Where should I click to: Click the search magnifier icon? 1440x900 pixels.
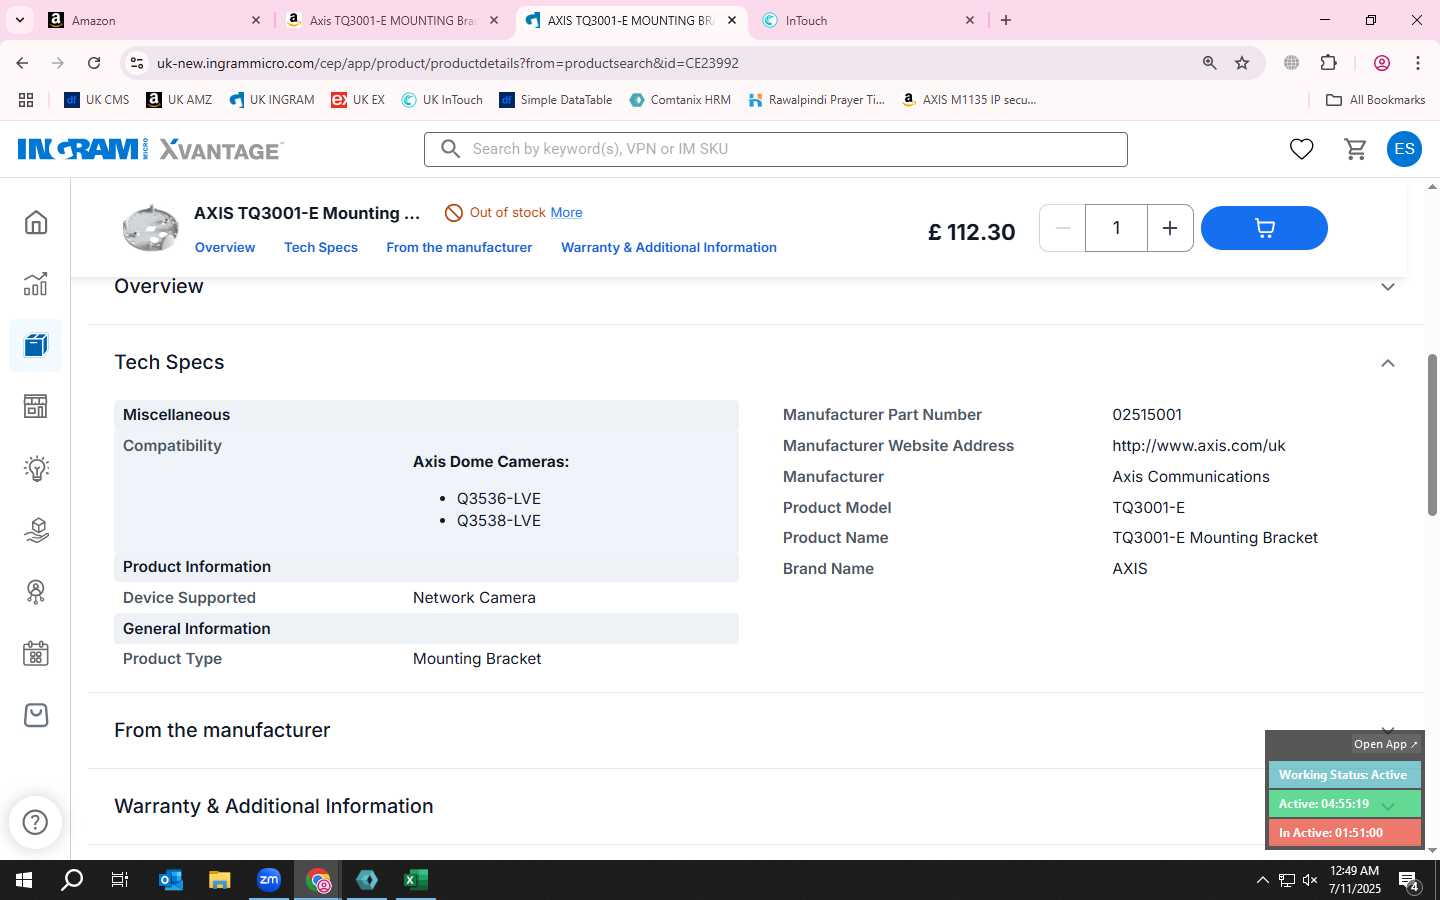click(451, 149)
